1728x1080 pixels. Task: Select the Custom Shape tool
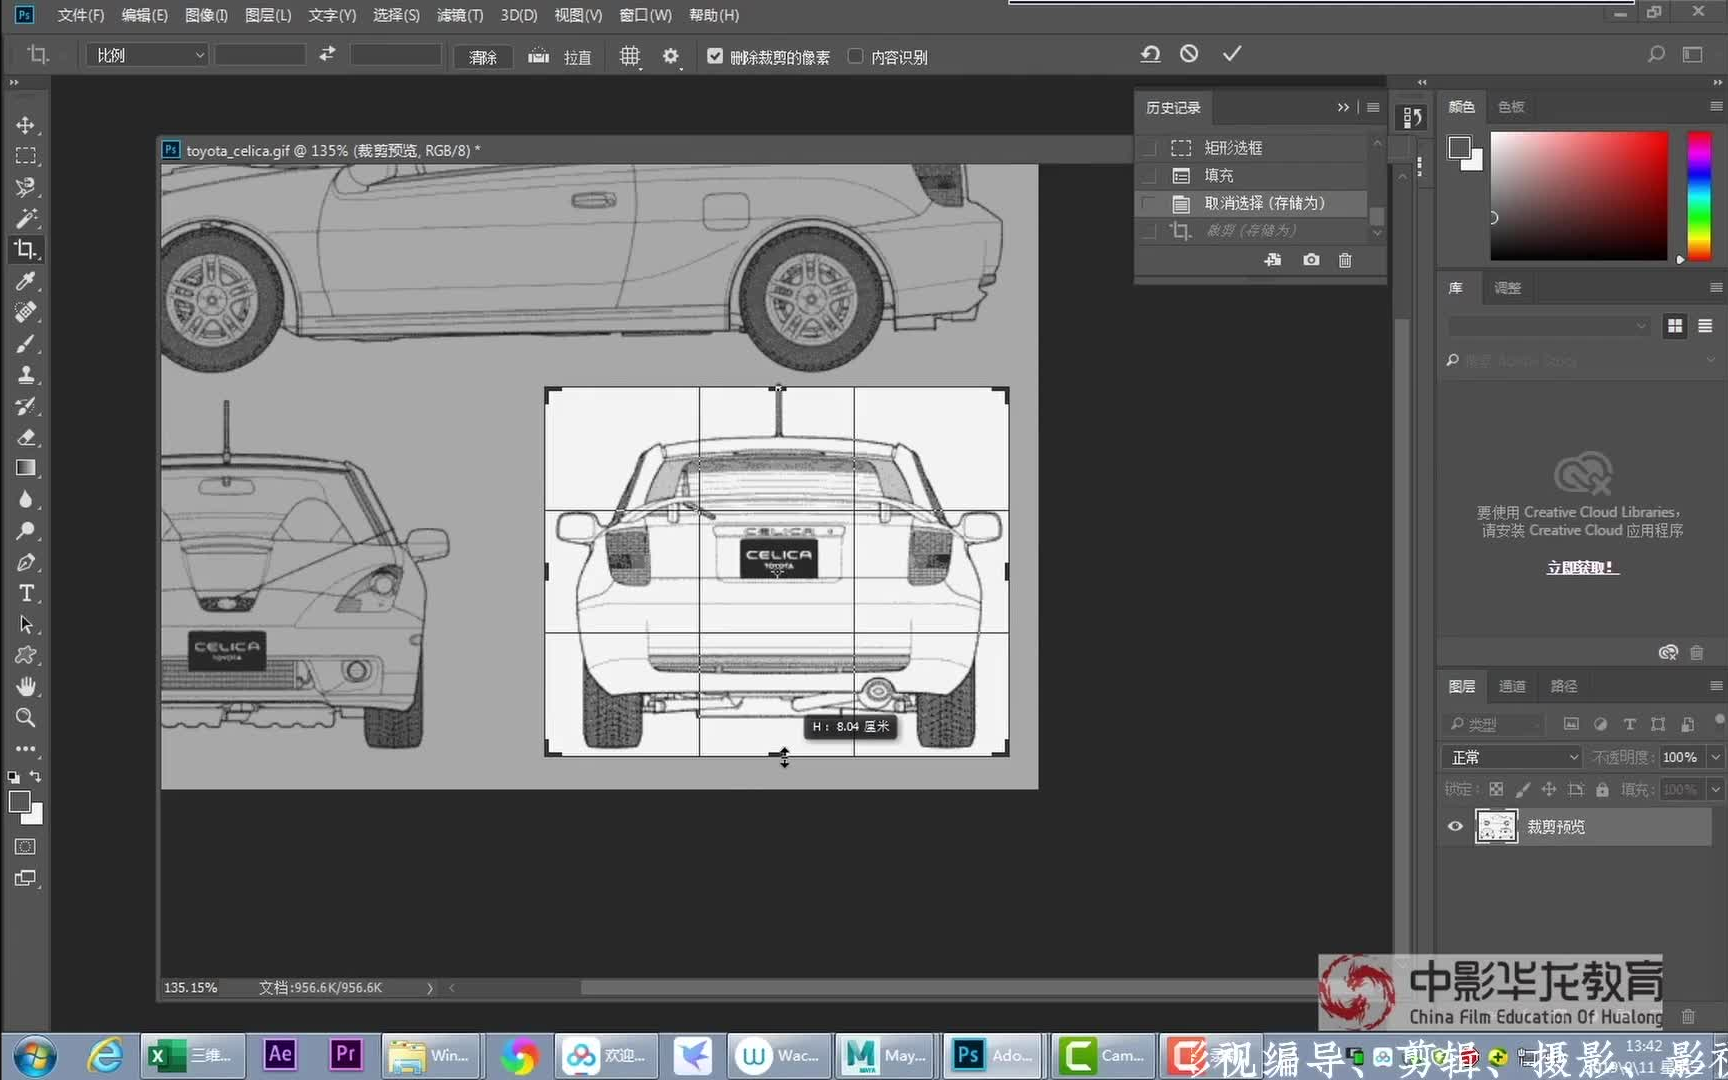pyautogui.click(x=26, y=655)
